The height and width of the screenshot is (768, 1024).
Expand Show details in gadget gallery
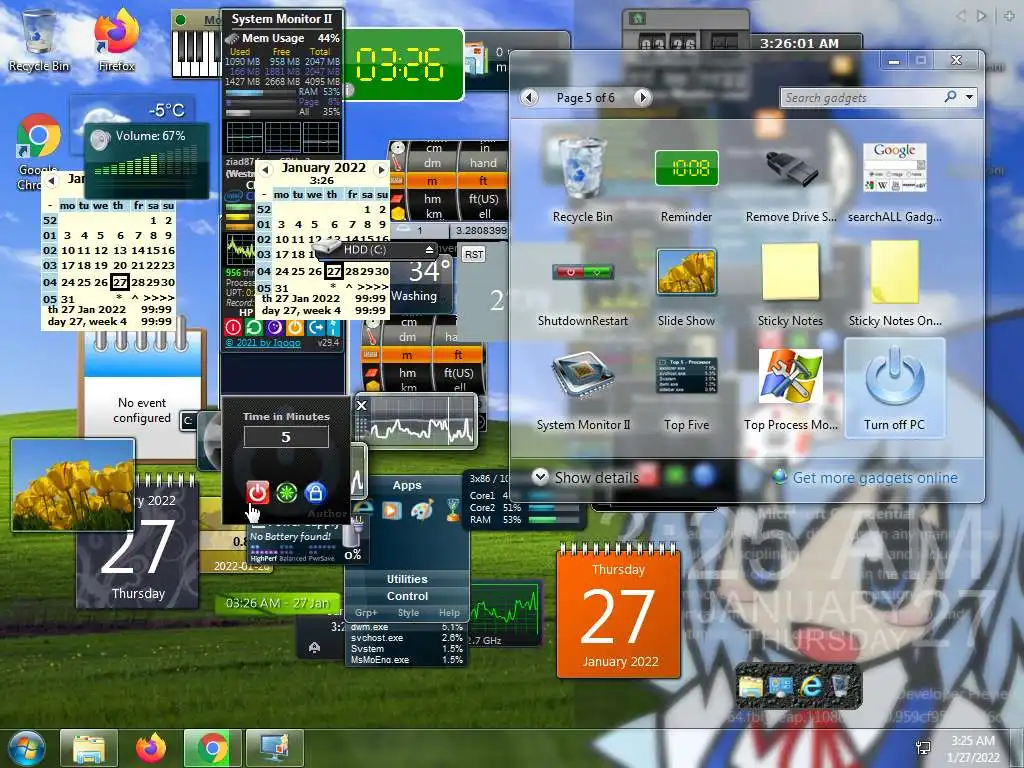[x=586, y=477]
